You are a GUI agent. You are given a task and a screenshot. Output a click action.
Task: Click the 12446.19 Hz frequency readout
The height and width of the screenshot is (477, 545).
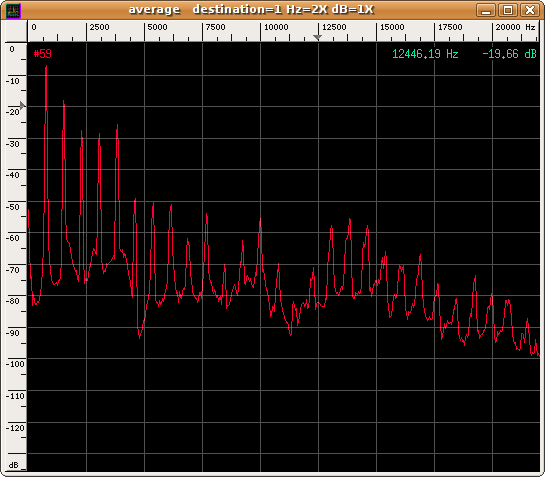coord(425,54)
